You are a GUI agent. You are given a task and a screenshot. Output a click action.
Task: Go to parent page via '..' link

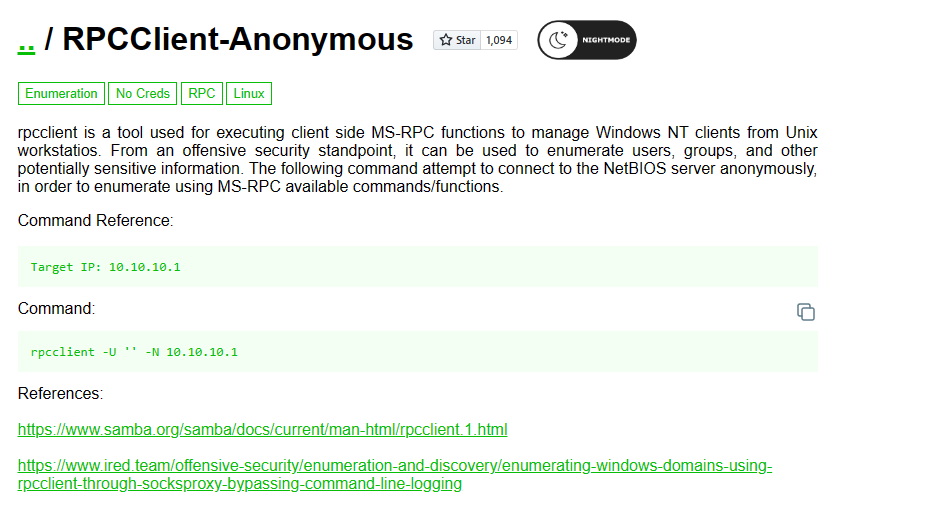pyautogui.click(x=27, y=41)
